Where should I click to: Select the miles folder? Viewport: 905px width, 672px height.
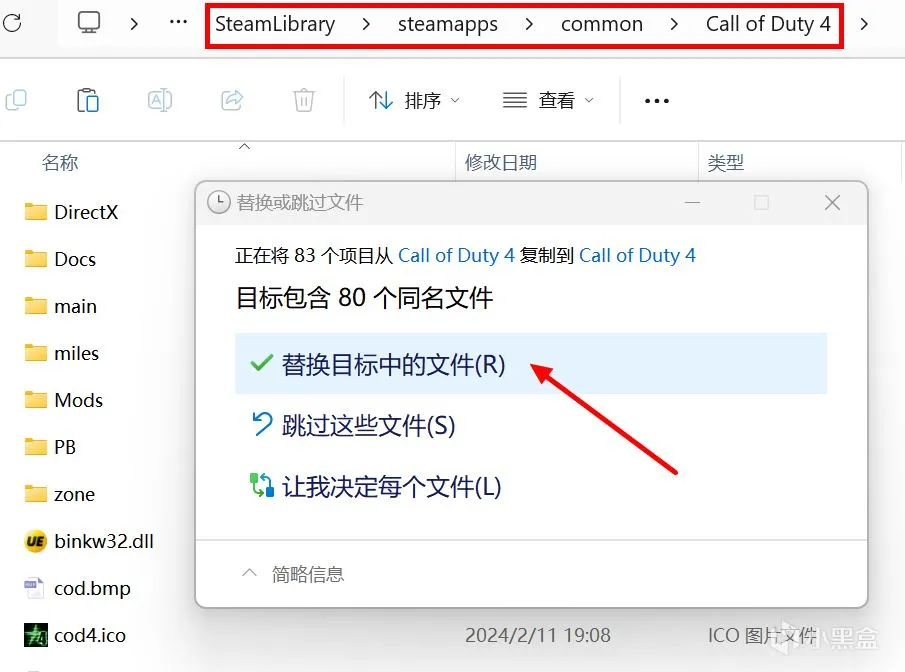pos(77,353)
